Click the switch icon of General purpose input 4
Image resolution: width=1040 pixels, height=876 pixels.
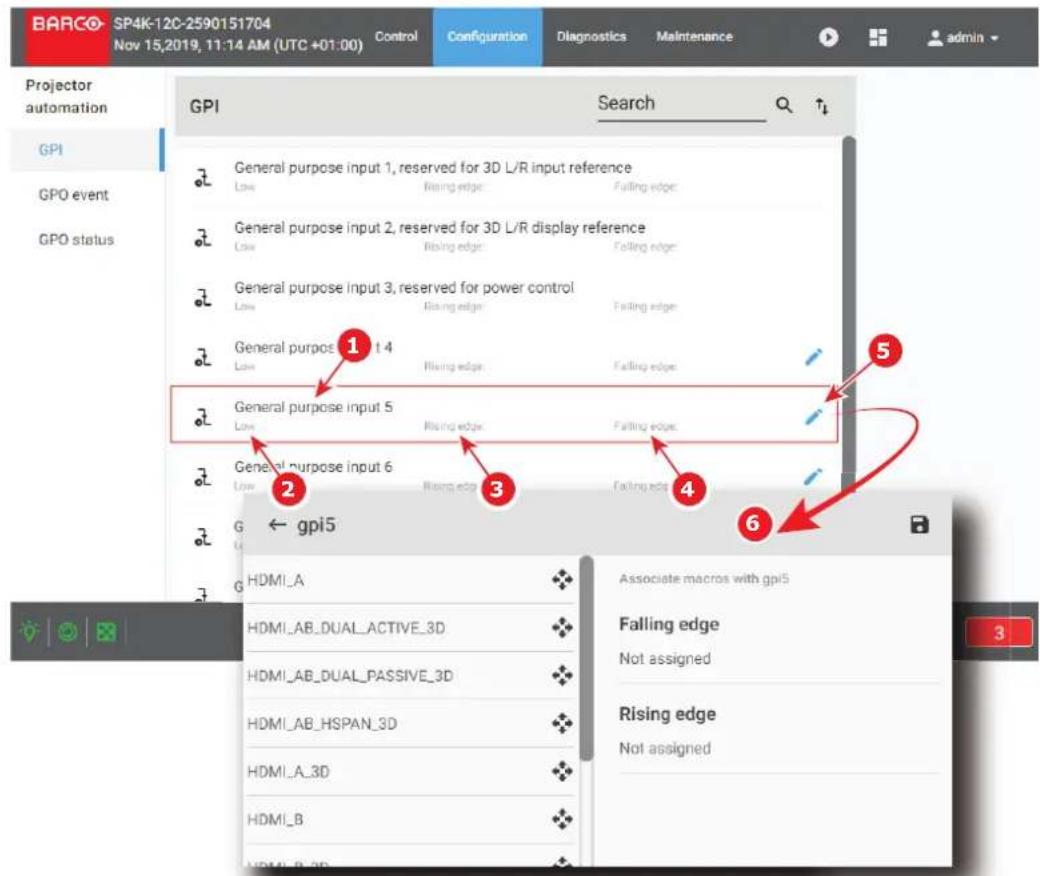point(203,357)
